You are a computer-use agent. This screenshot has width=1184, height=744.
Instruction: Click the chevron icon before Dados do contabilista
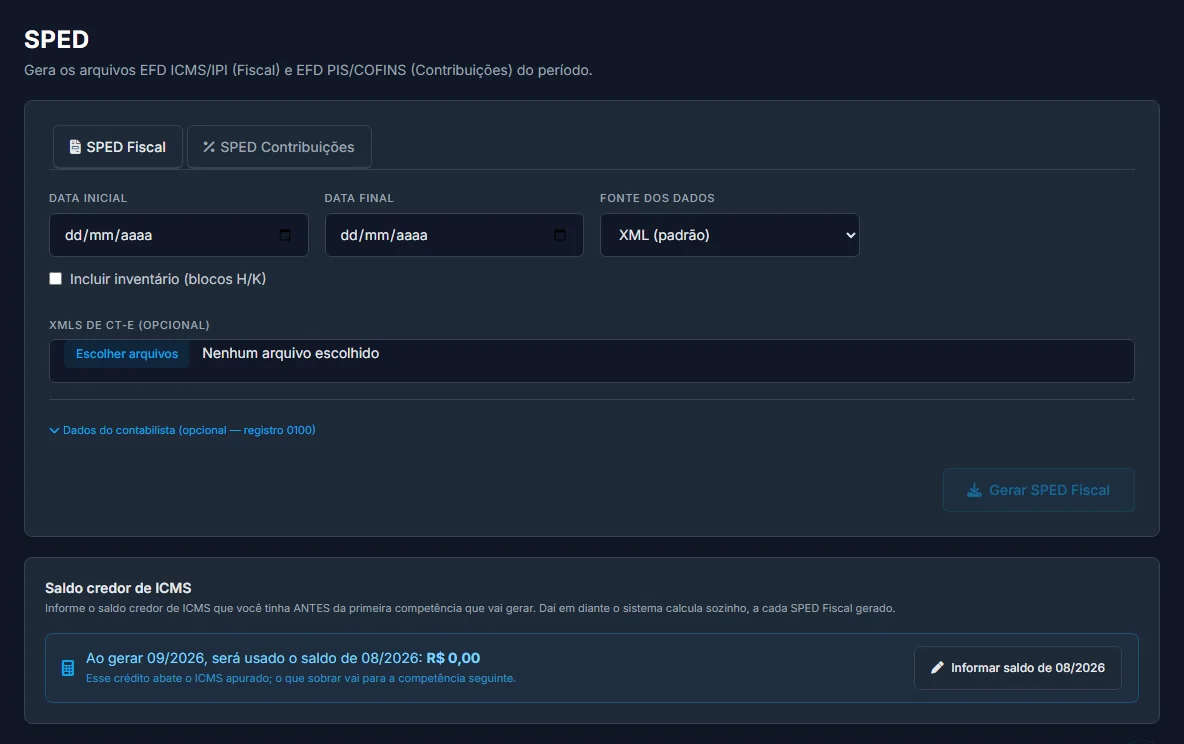(x=54, y=431)
